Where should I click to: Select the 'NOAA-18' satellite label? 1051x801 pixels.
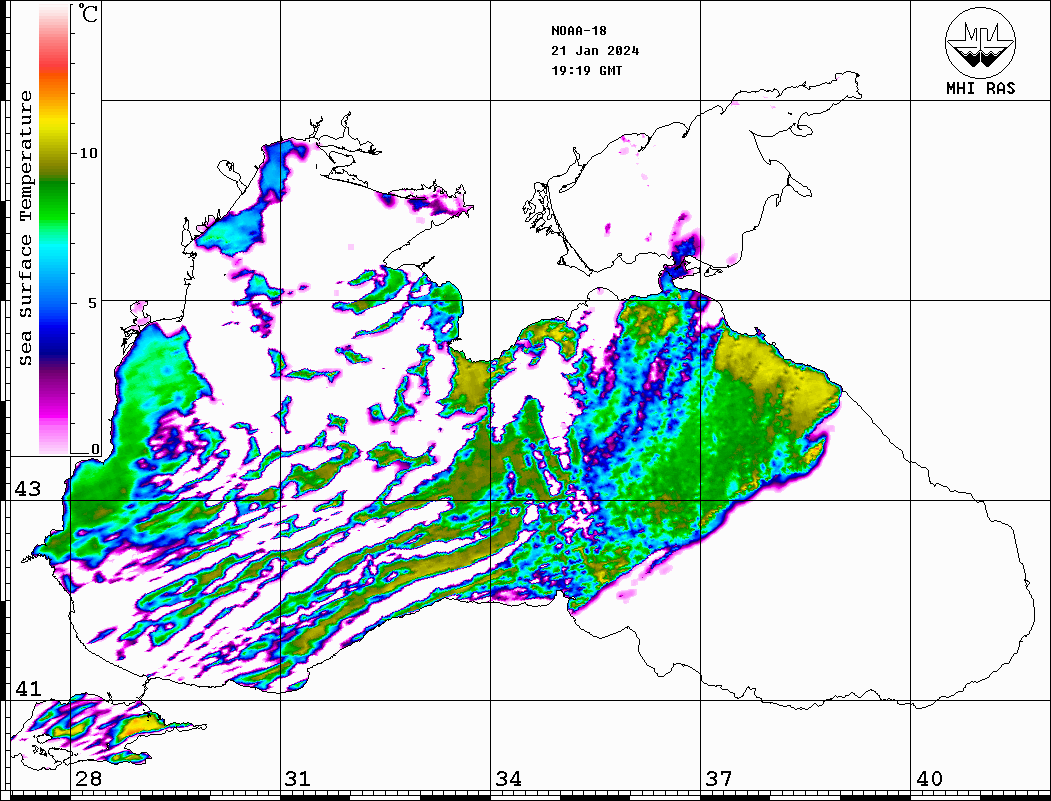[x=578, y=31]
